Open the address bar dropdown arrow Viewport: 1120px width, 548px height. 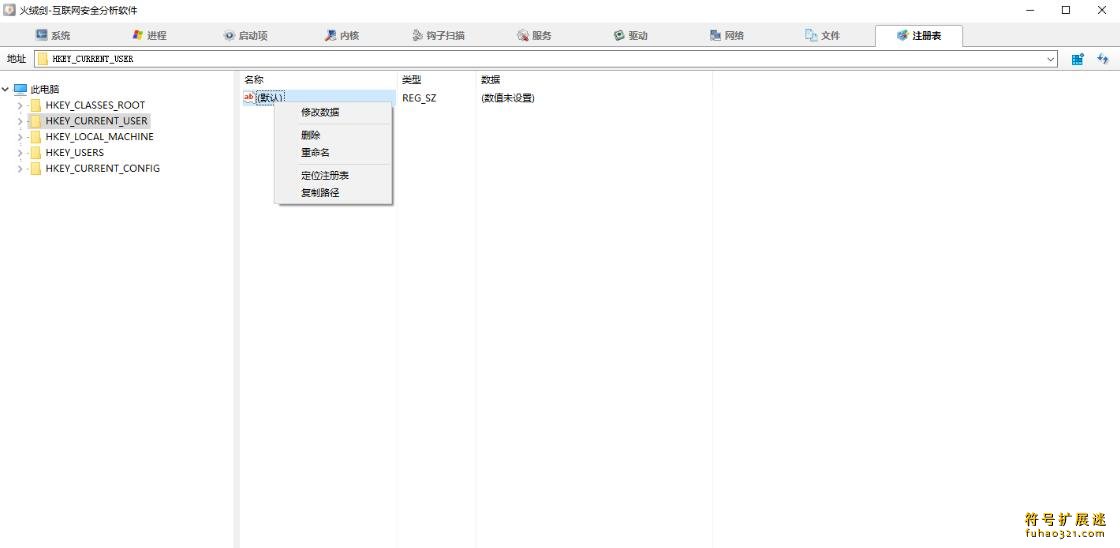1051,59
